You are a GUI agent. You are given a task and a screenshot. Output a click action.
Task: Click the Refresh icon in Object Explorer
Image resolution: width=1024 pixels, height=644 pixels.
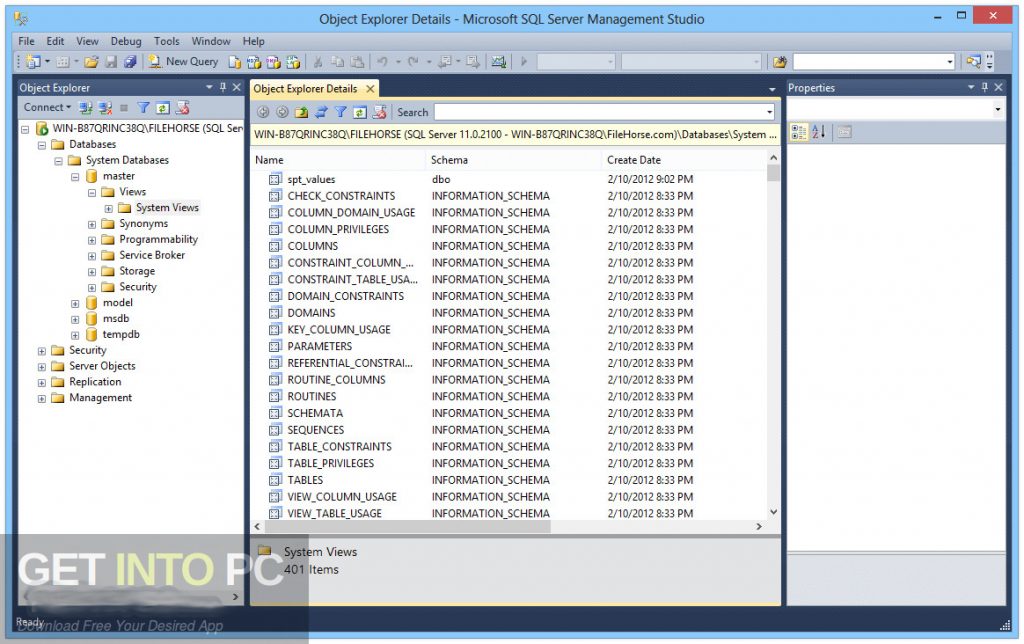(x=163, y=108)
